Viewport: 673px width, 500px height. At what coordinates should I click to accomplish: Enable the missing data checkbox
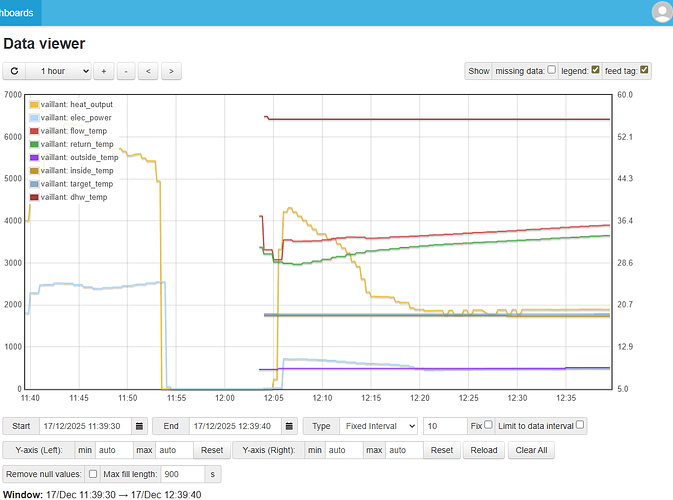[x=552, y=70]
